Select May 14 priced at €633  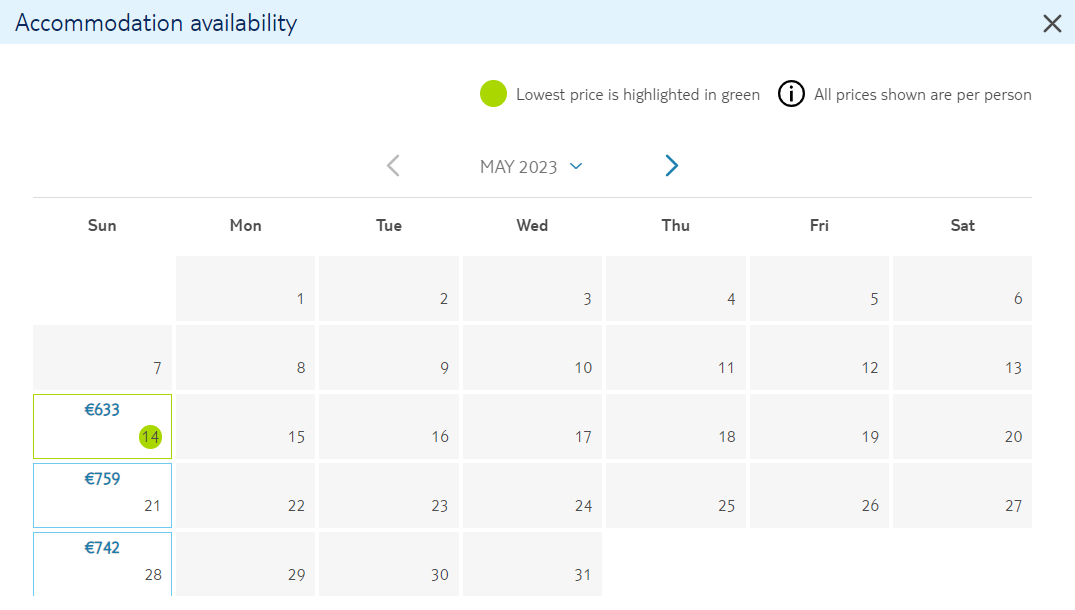[x=102, y=426]
